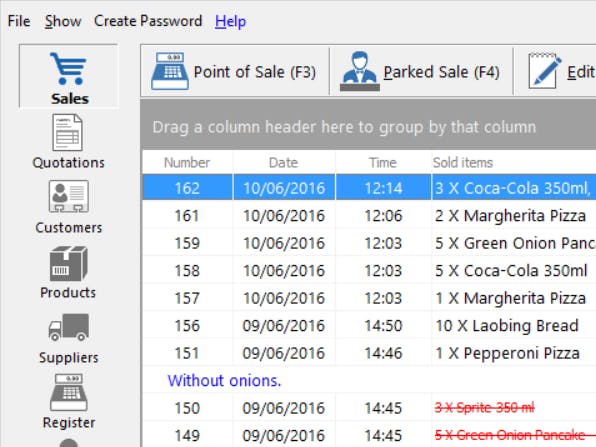
Task: Sort by the Number column header
Action: pos(187,162)
